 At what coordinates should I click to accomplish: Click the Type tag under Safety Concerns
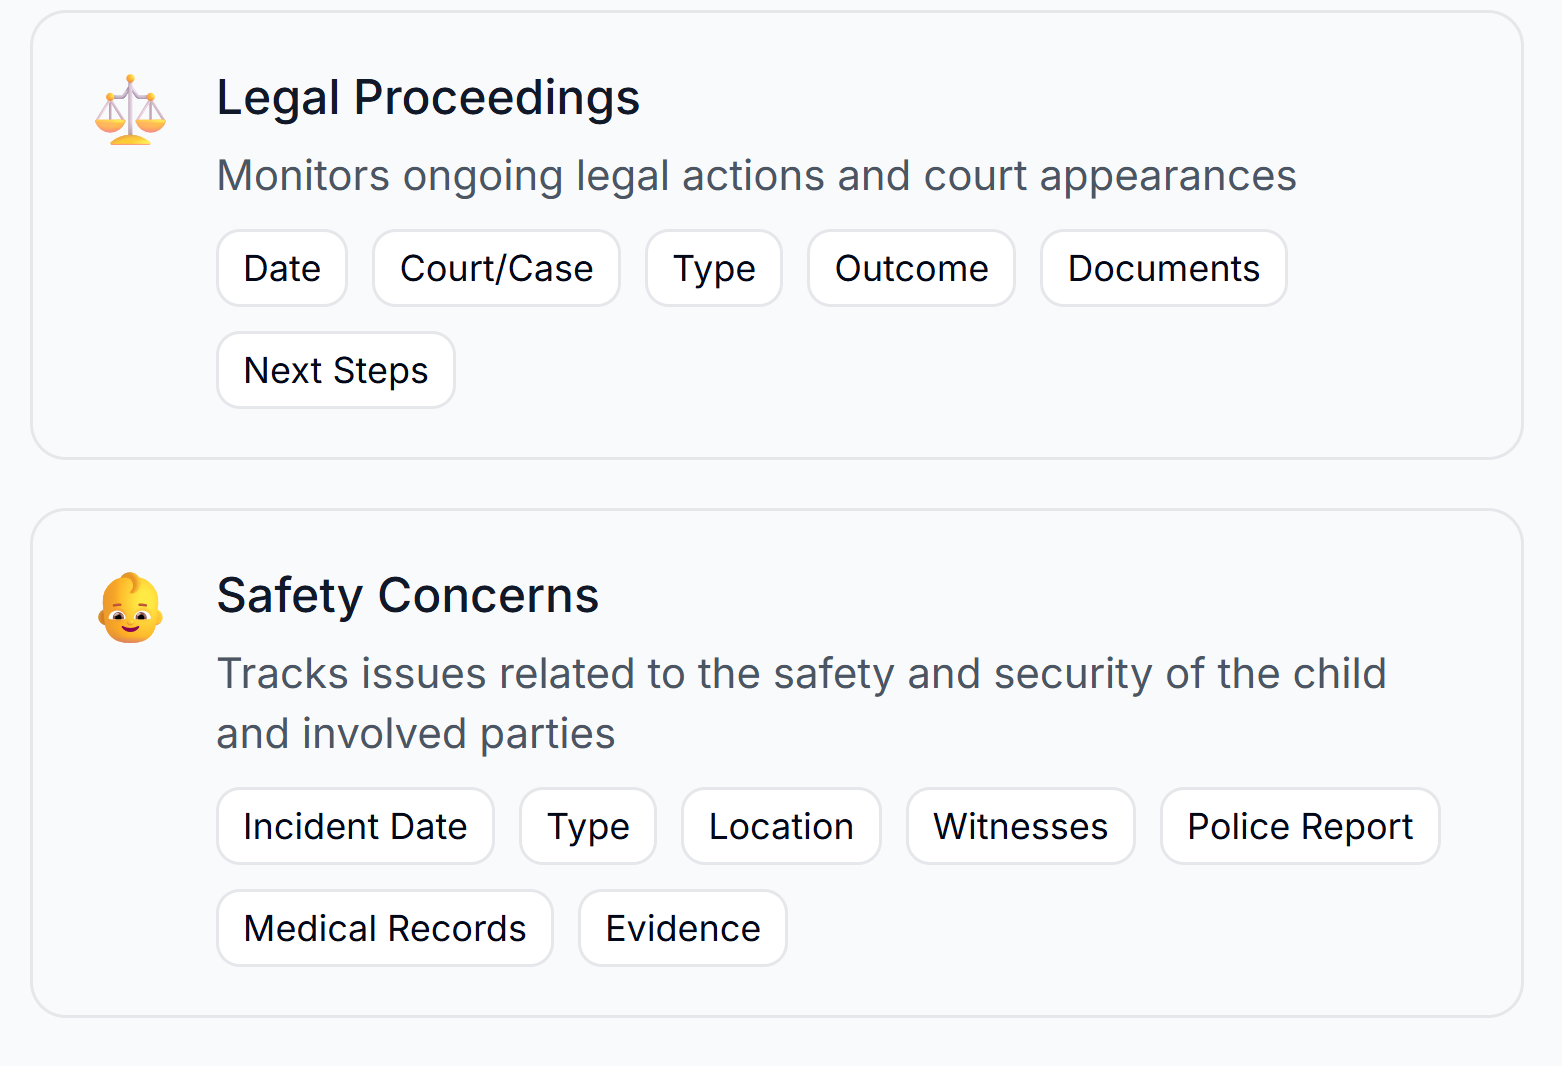tap(588, 826)
